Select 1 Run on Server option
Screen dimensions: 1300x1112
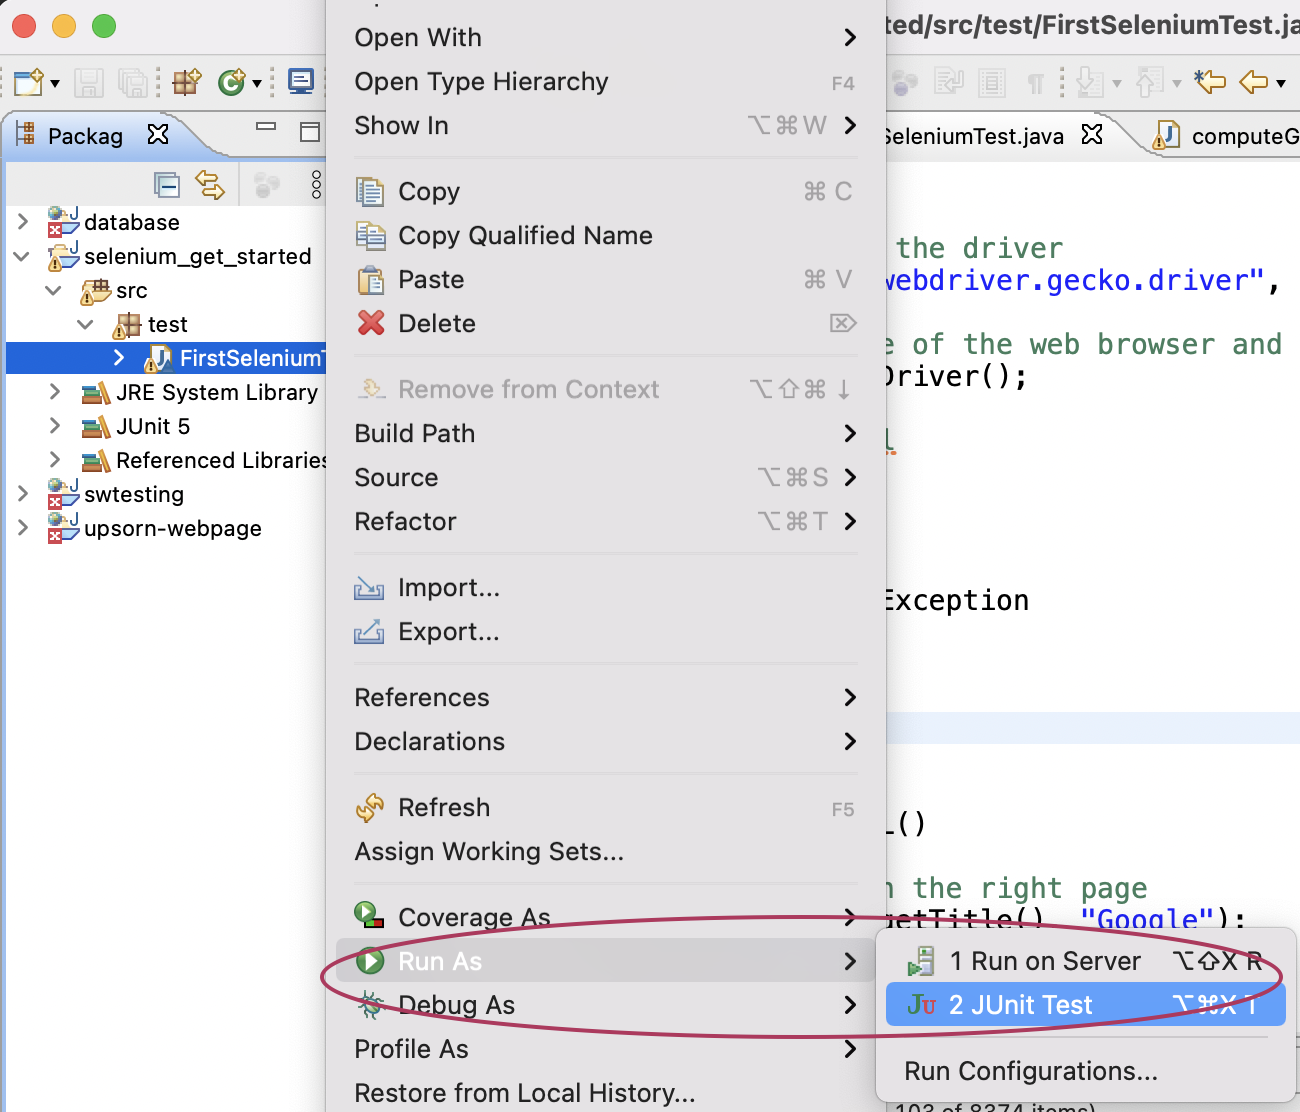1045,960
